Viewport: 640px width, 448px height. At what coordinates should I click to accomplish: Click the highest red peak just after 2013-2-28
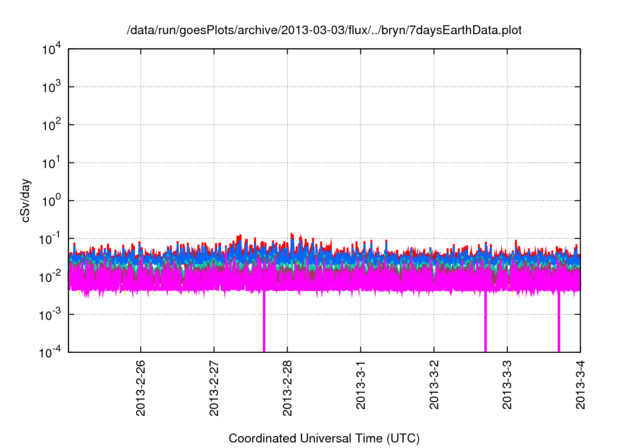(x=291, y=235)
